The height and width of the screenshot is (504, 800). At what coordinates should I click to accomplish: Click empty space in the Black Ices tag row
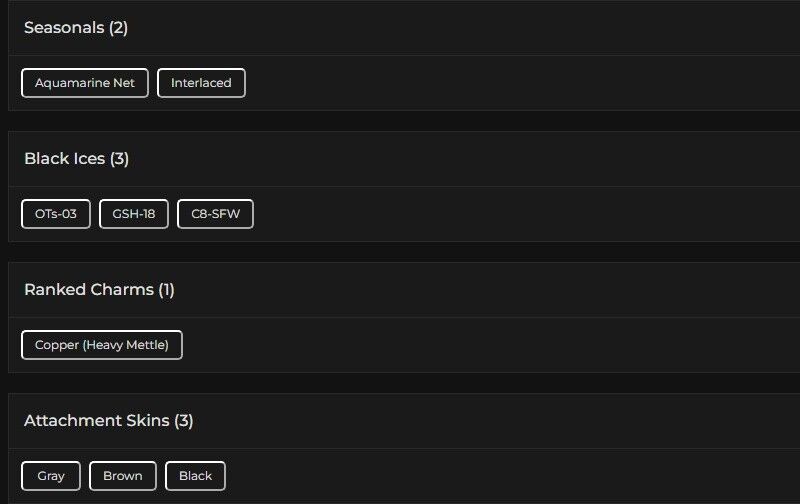point(500,214)
